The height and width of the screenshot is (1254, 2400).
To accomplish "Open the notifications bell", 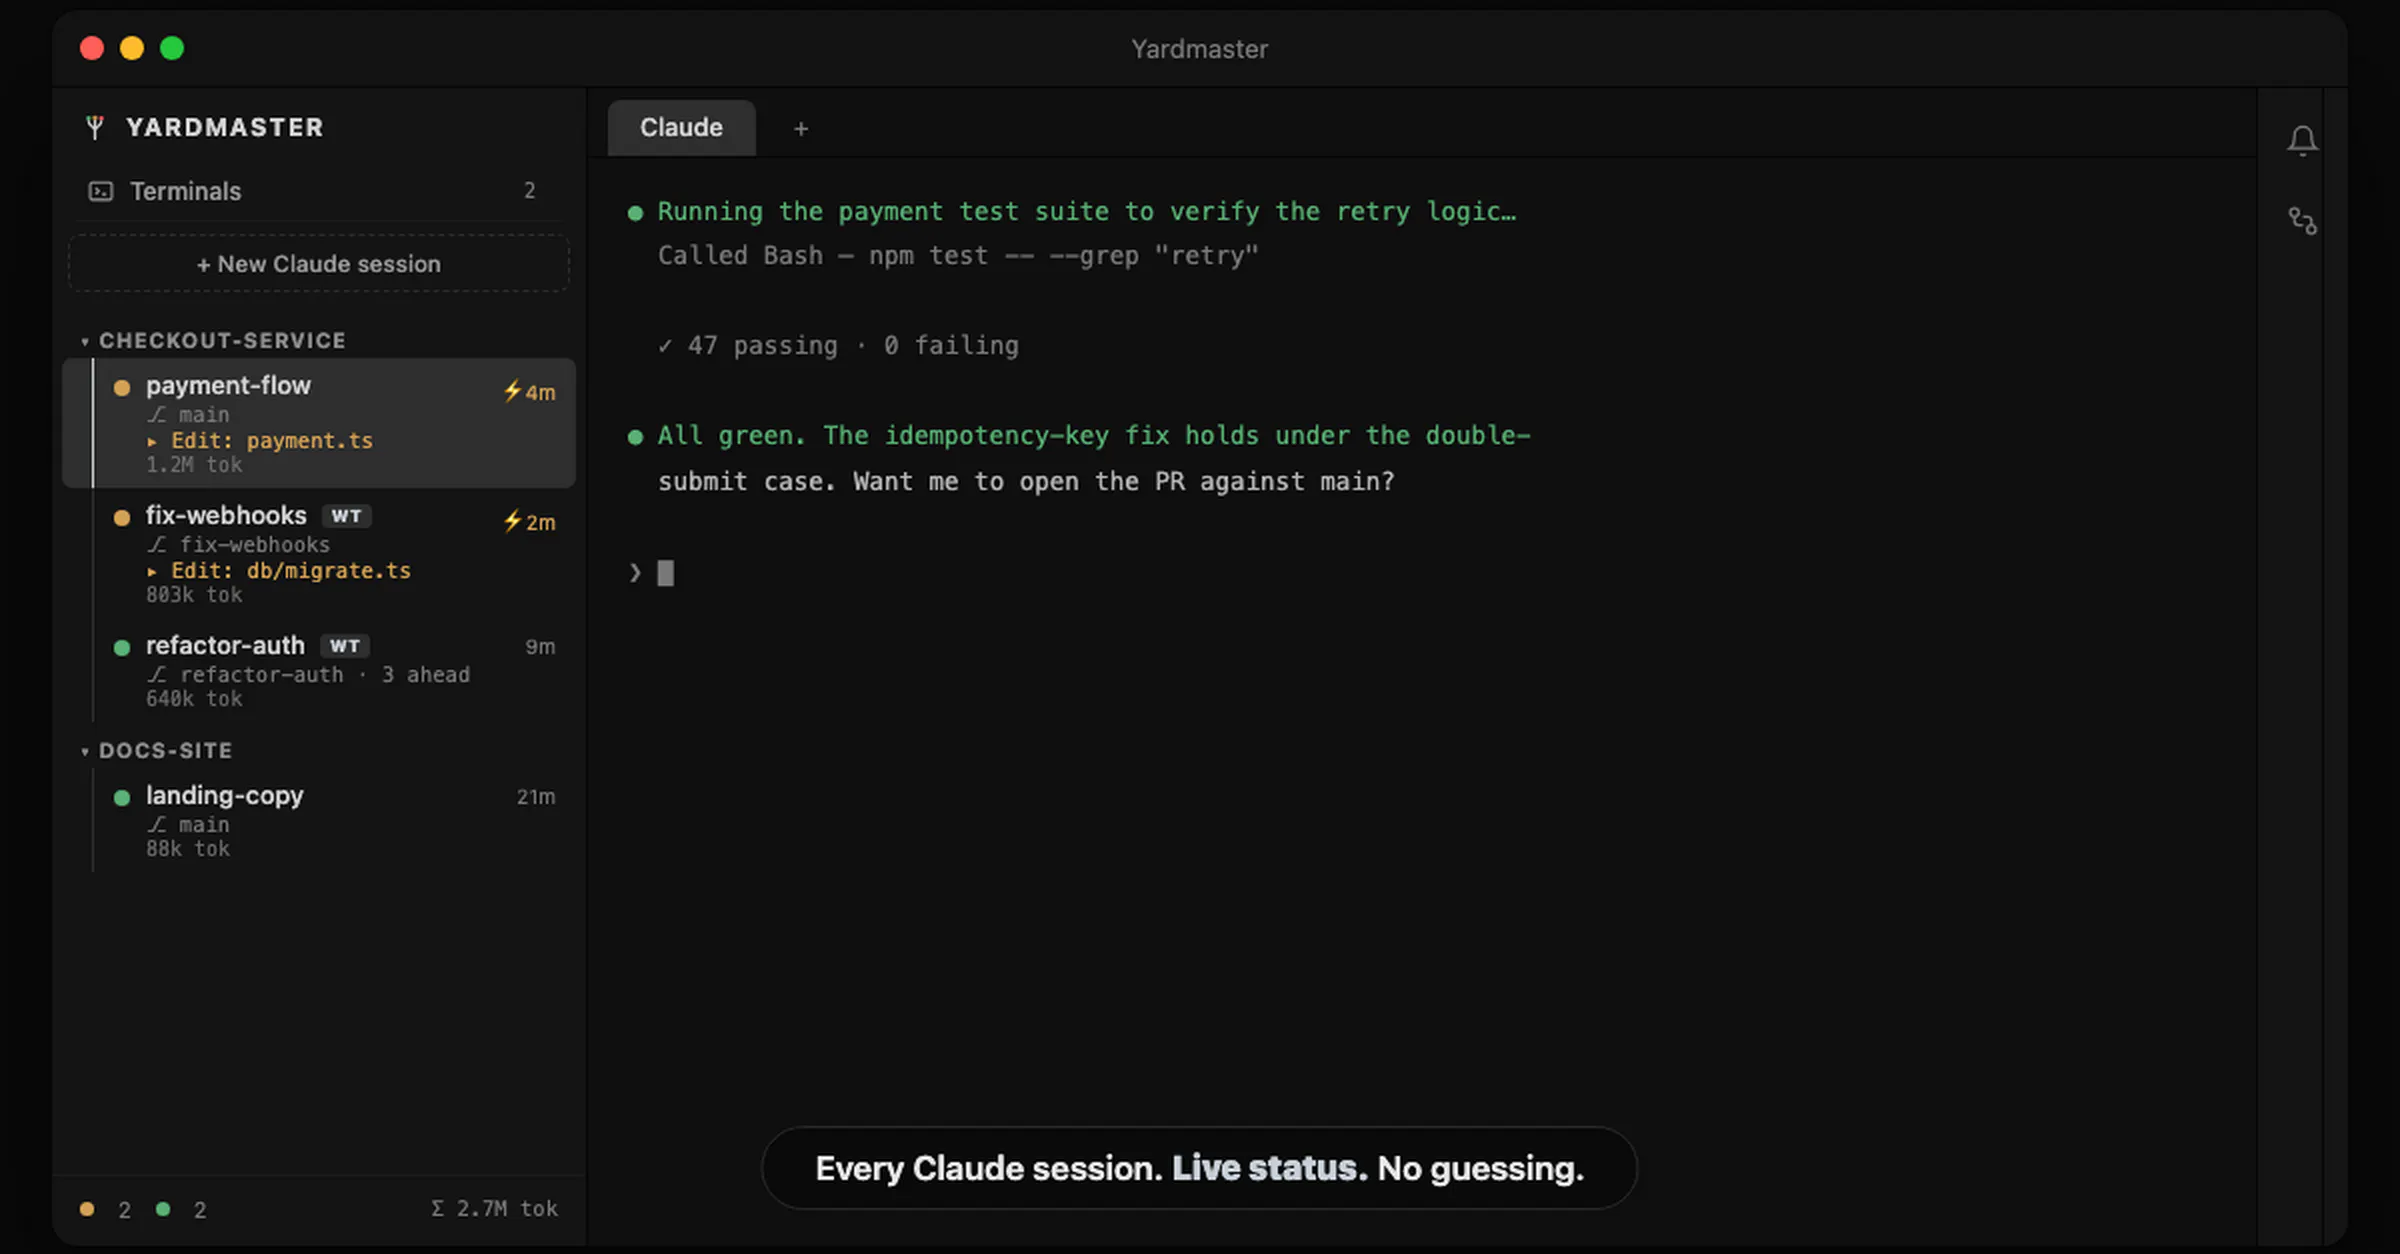I will pos(2302,140).
